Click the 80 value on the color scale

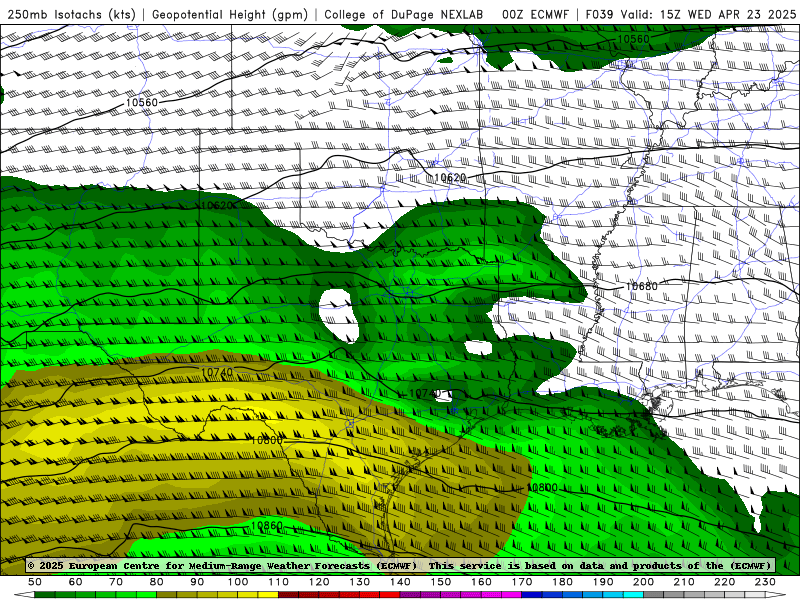157,582
